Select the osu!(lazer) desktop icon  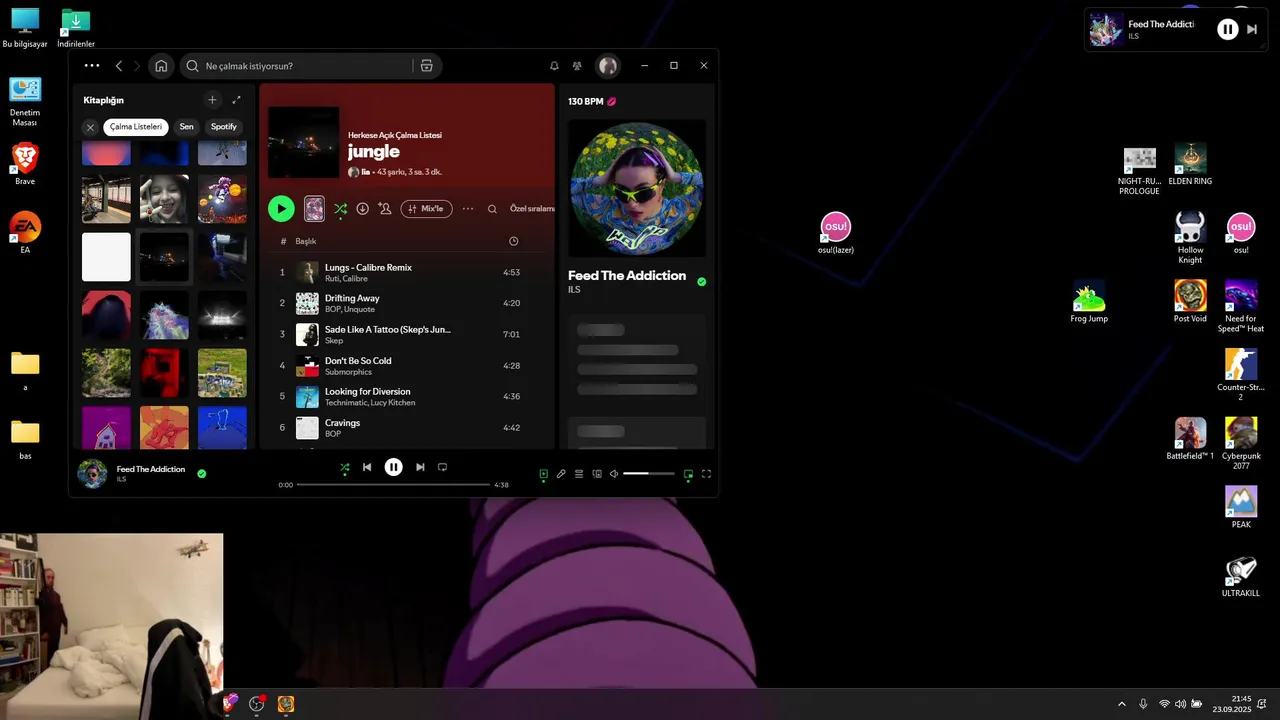[x=836, y=234]
